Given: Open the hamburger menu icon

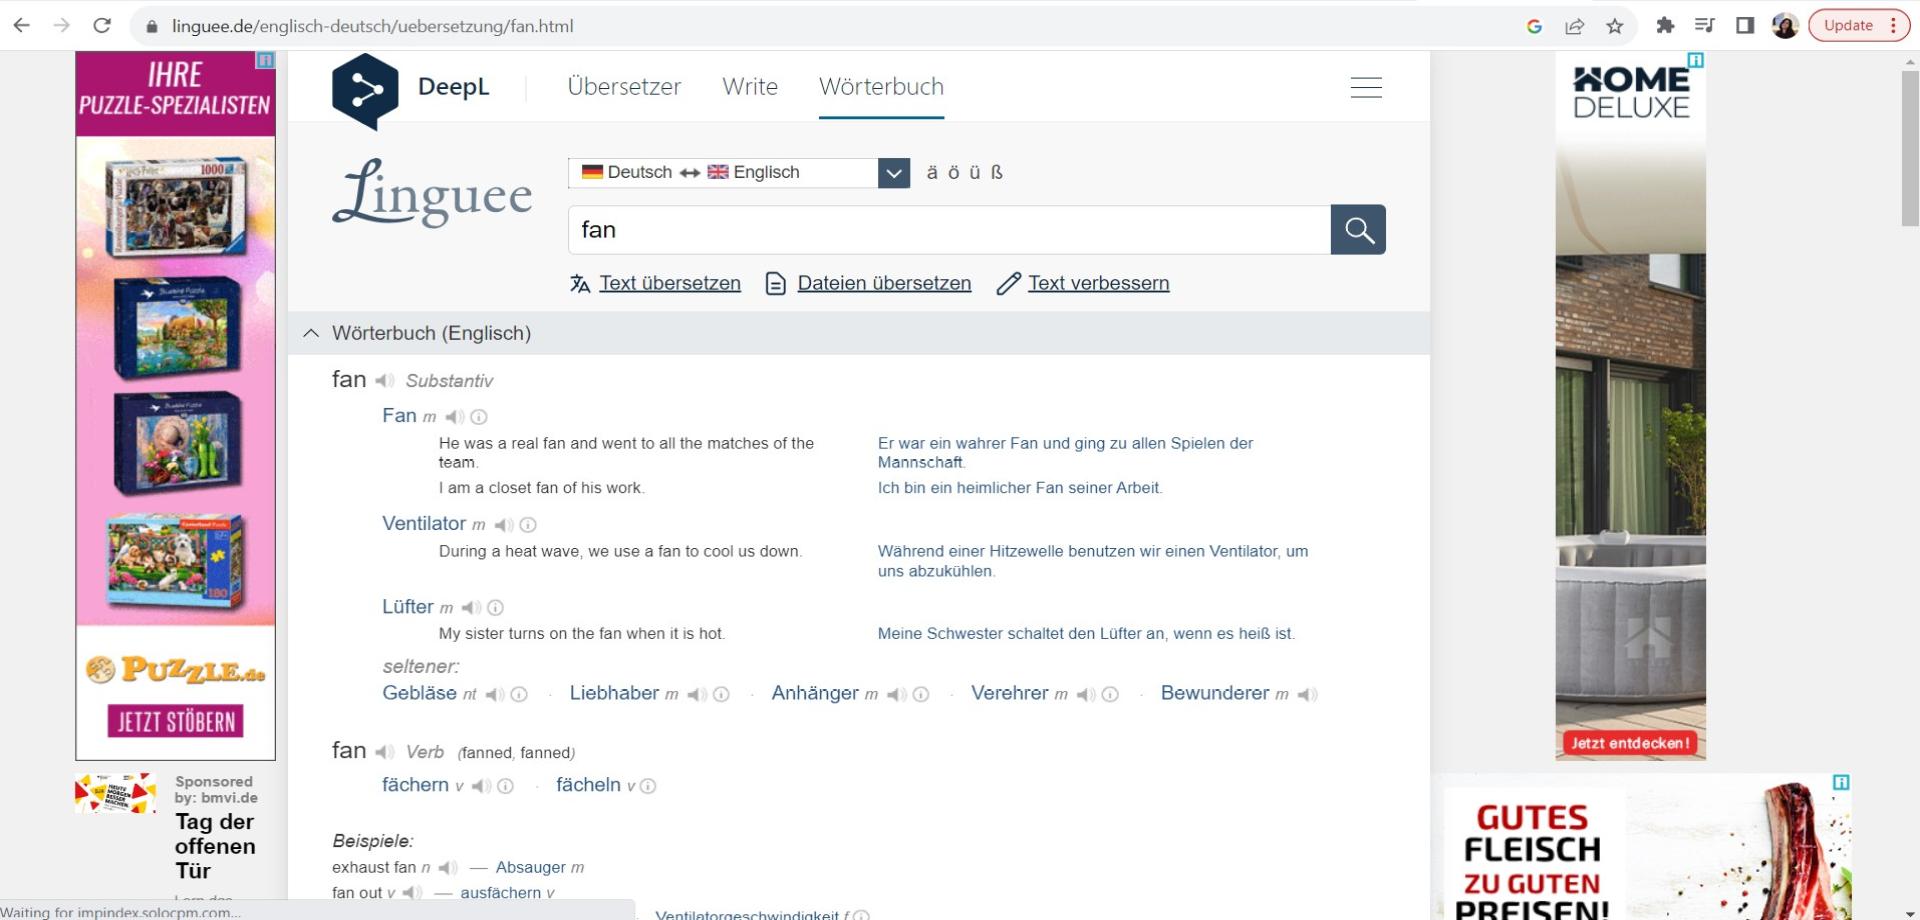Looking at the screenshot, I should click(1366, 87).
